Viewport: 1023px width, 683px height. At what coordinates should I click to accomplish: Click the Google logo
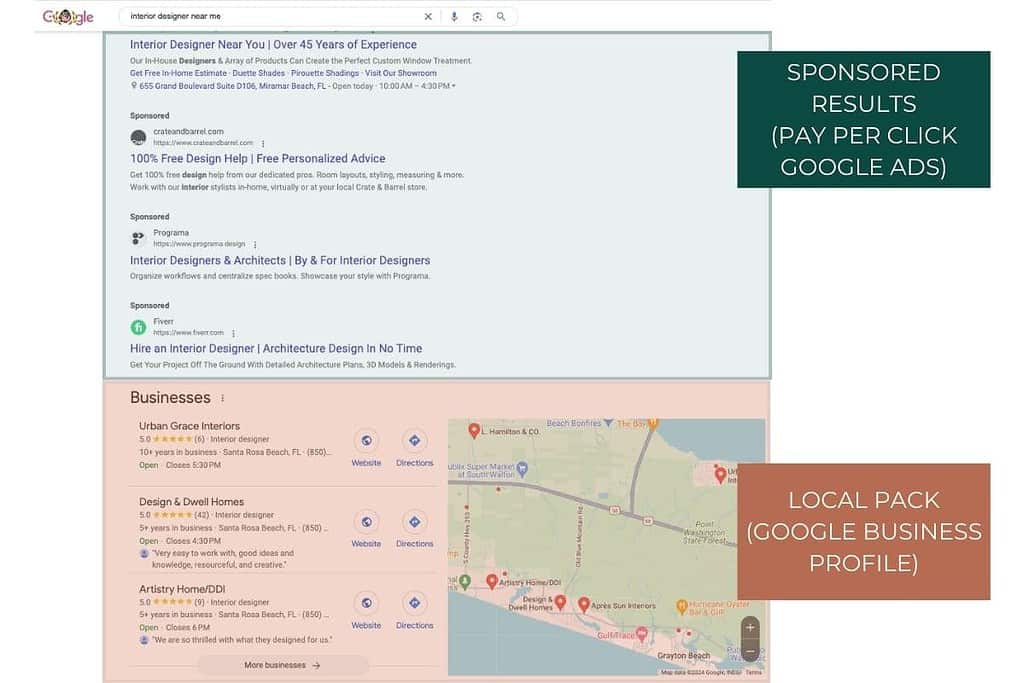(67, 16)
